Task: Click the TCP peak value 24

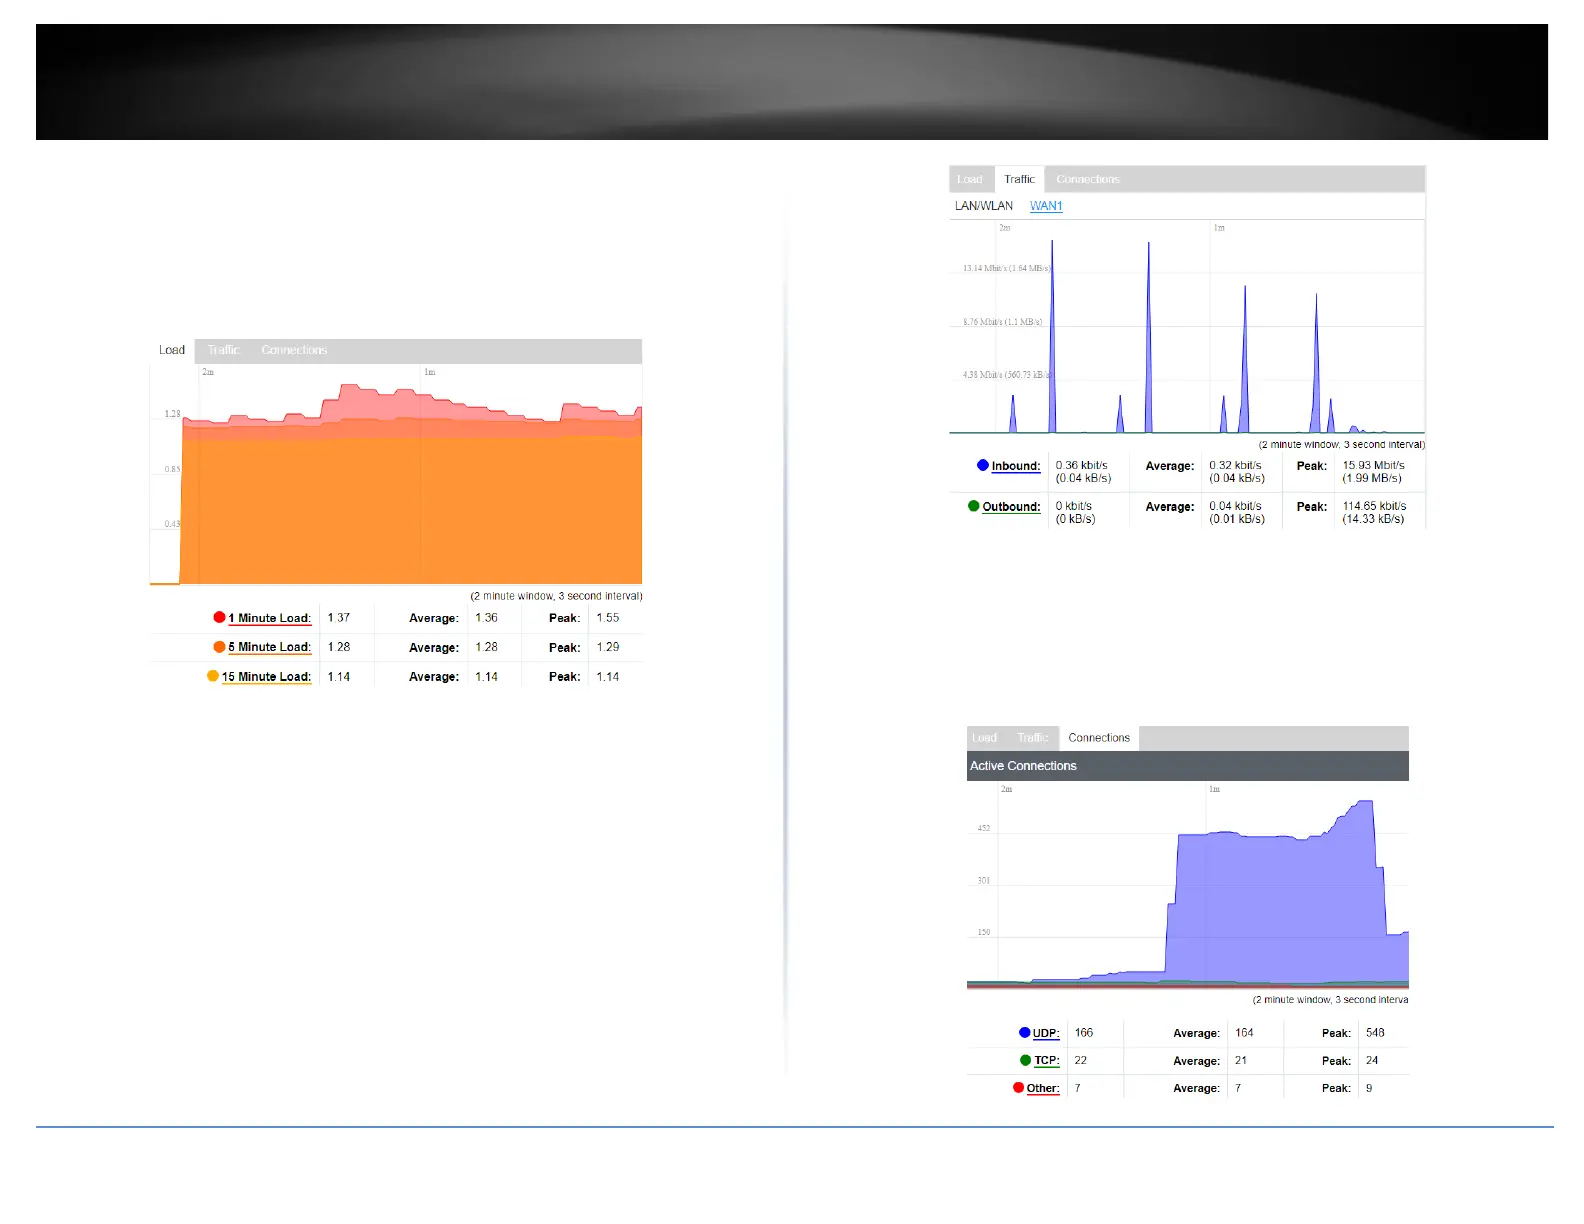Action: click(x=1372, y=1060)
